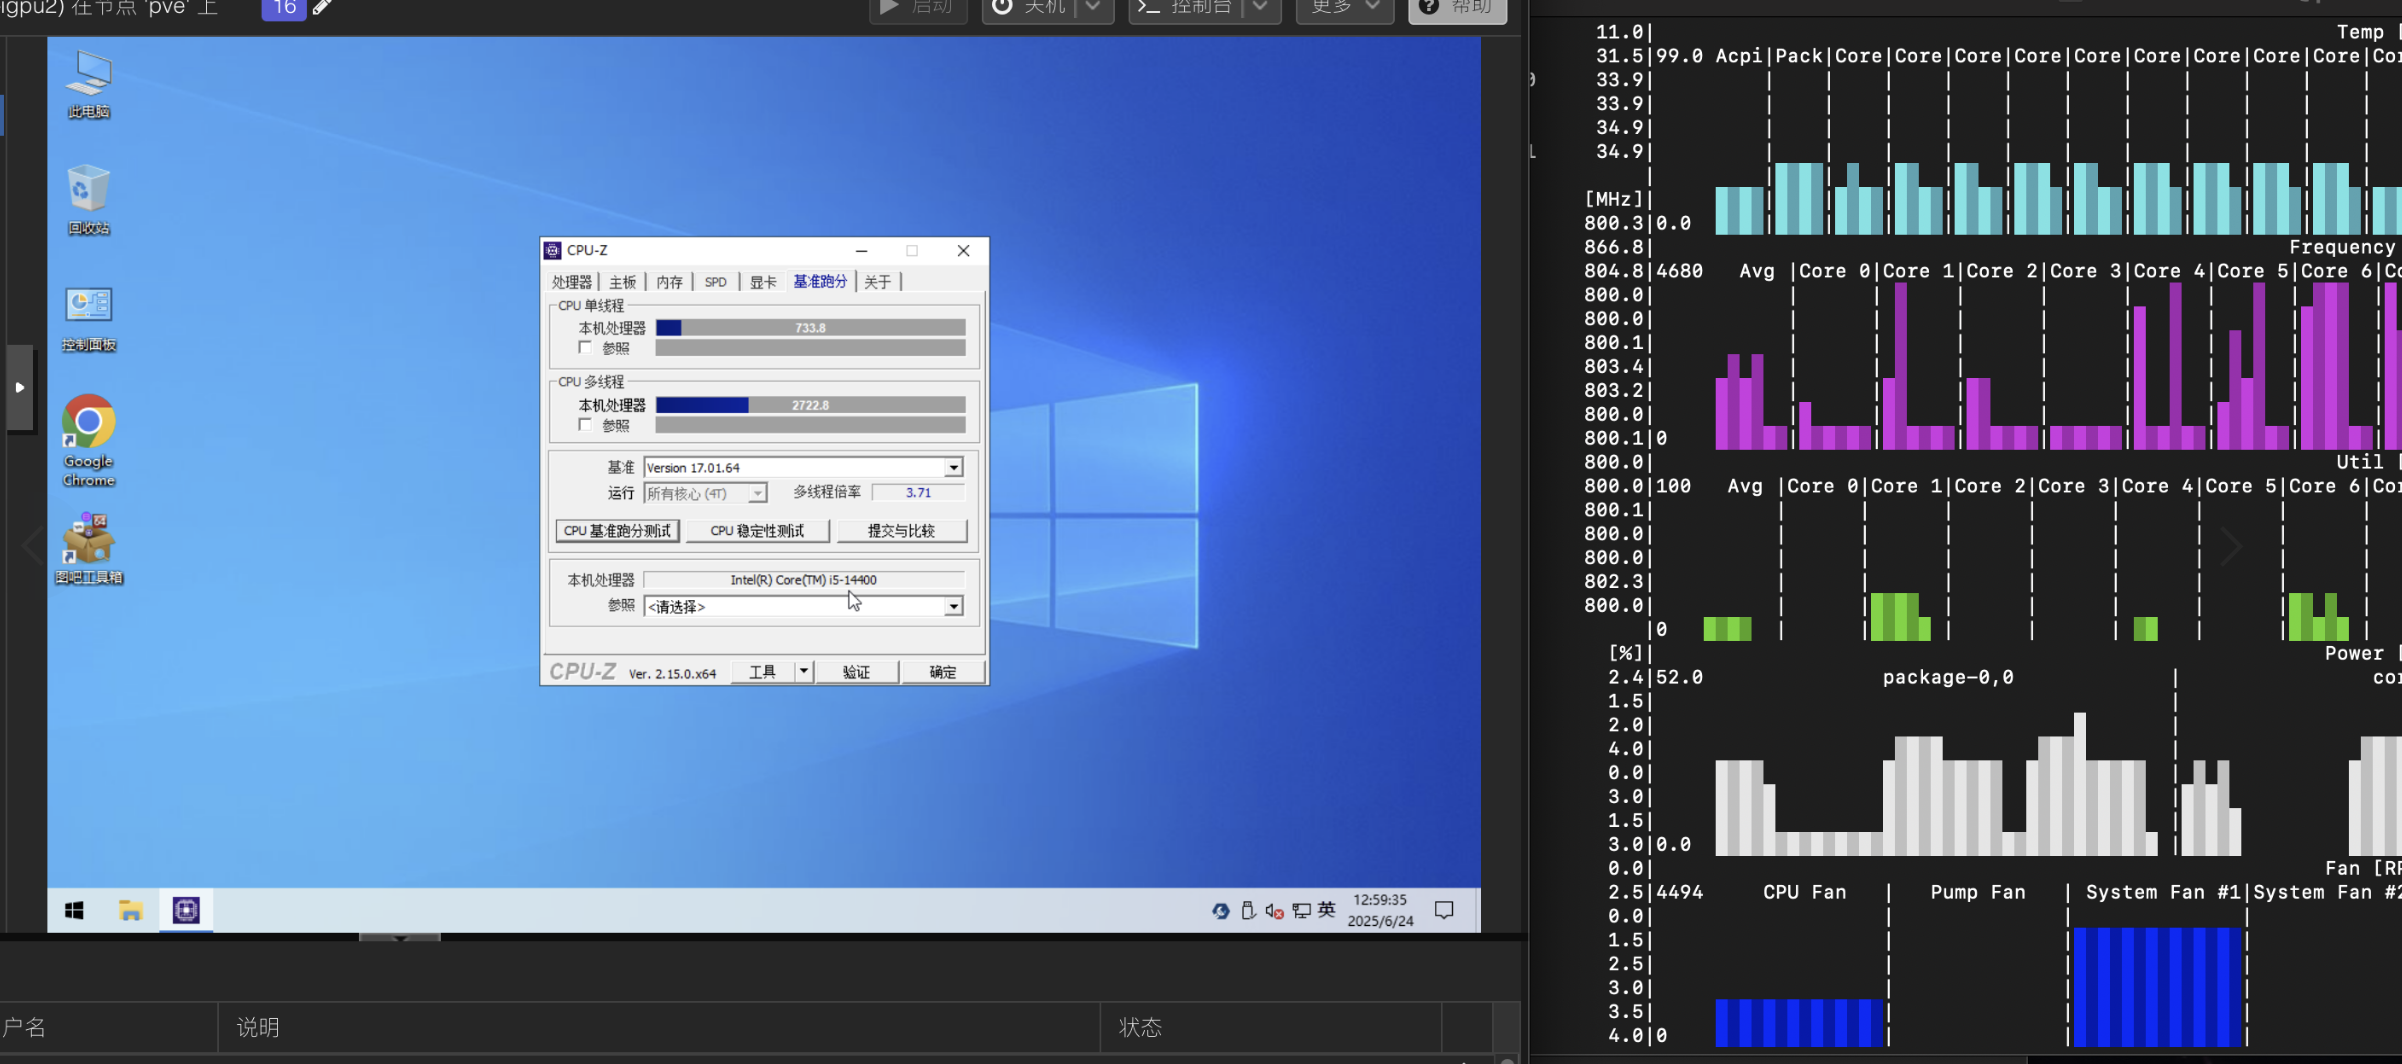Viewport: 2402px width, 1064px height.
Task: Open the Windows notification center icon
Action: [1444, 910]
